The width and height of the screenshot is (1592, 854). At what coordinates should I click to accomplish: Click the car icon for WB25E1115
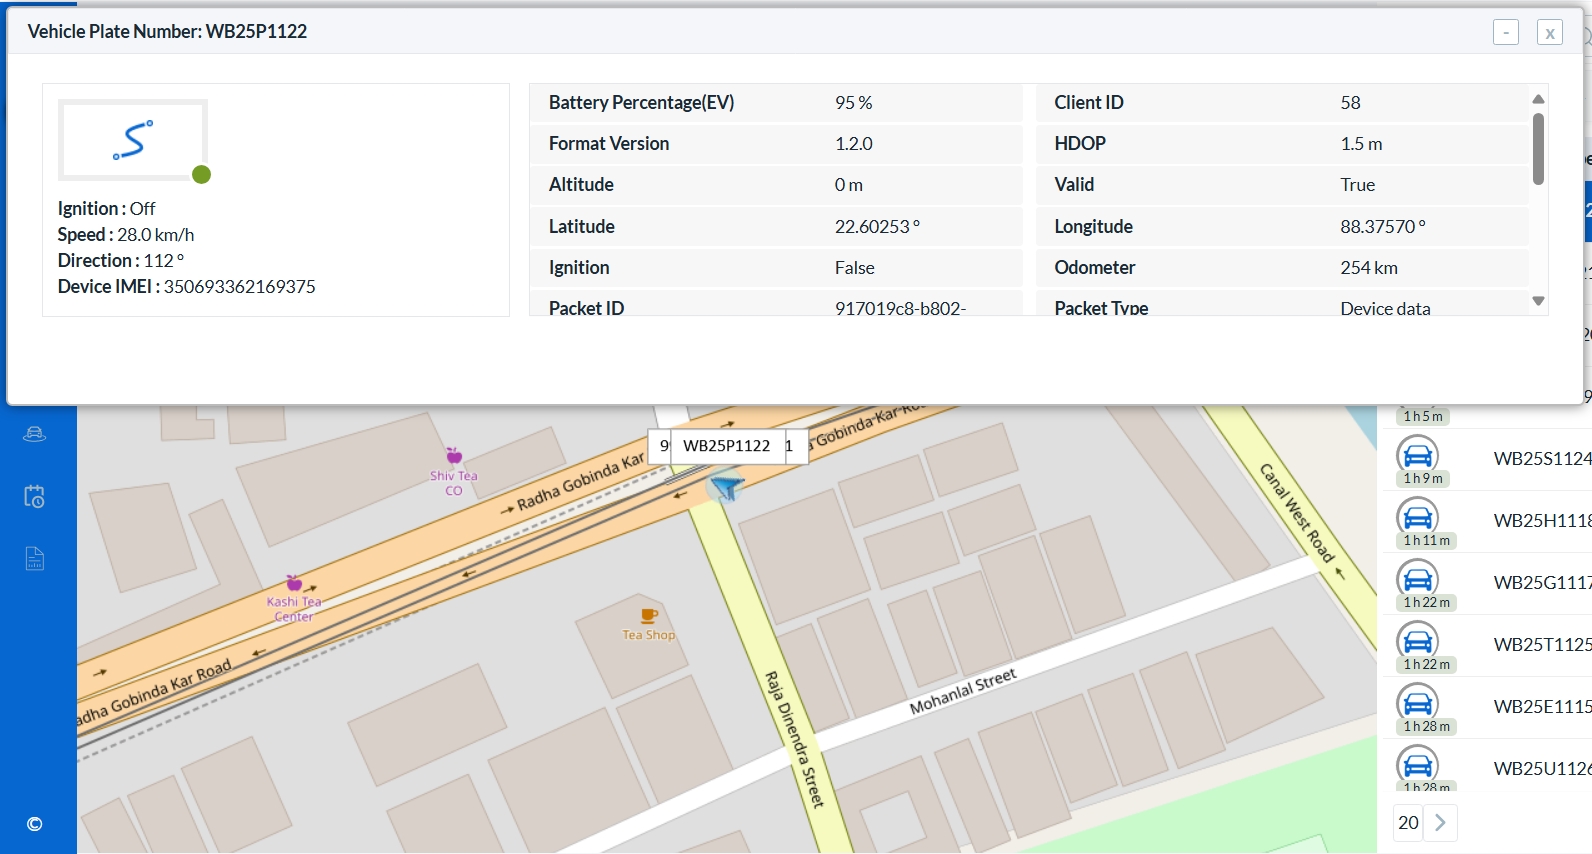1417,704
